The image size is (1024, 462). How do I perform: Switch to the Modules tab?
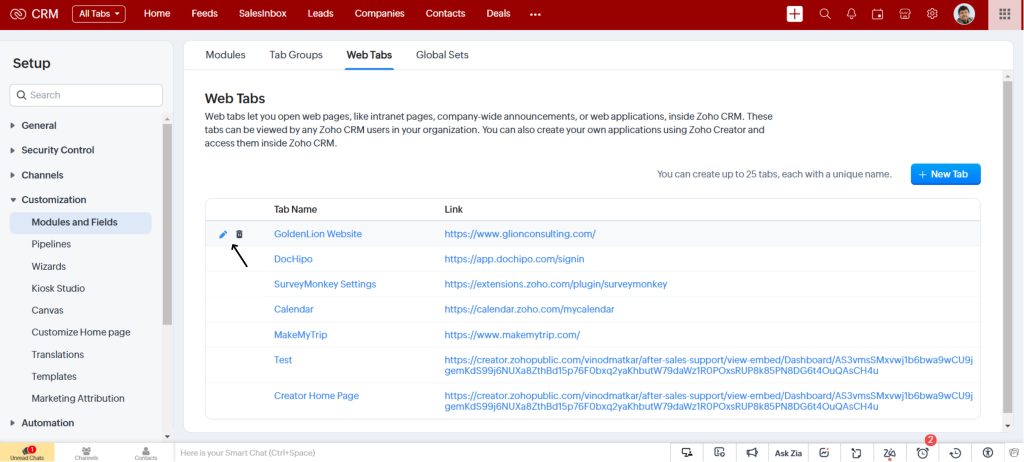[x=225, y=55]
